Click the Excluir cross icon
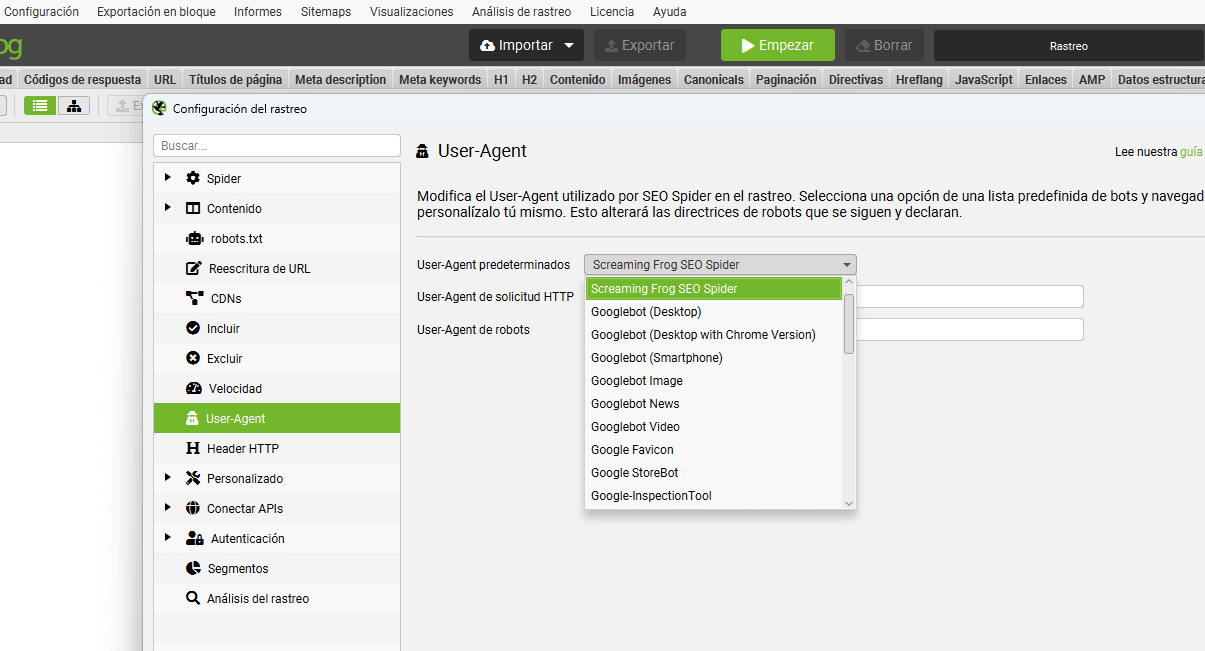 (193, 358)
